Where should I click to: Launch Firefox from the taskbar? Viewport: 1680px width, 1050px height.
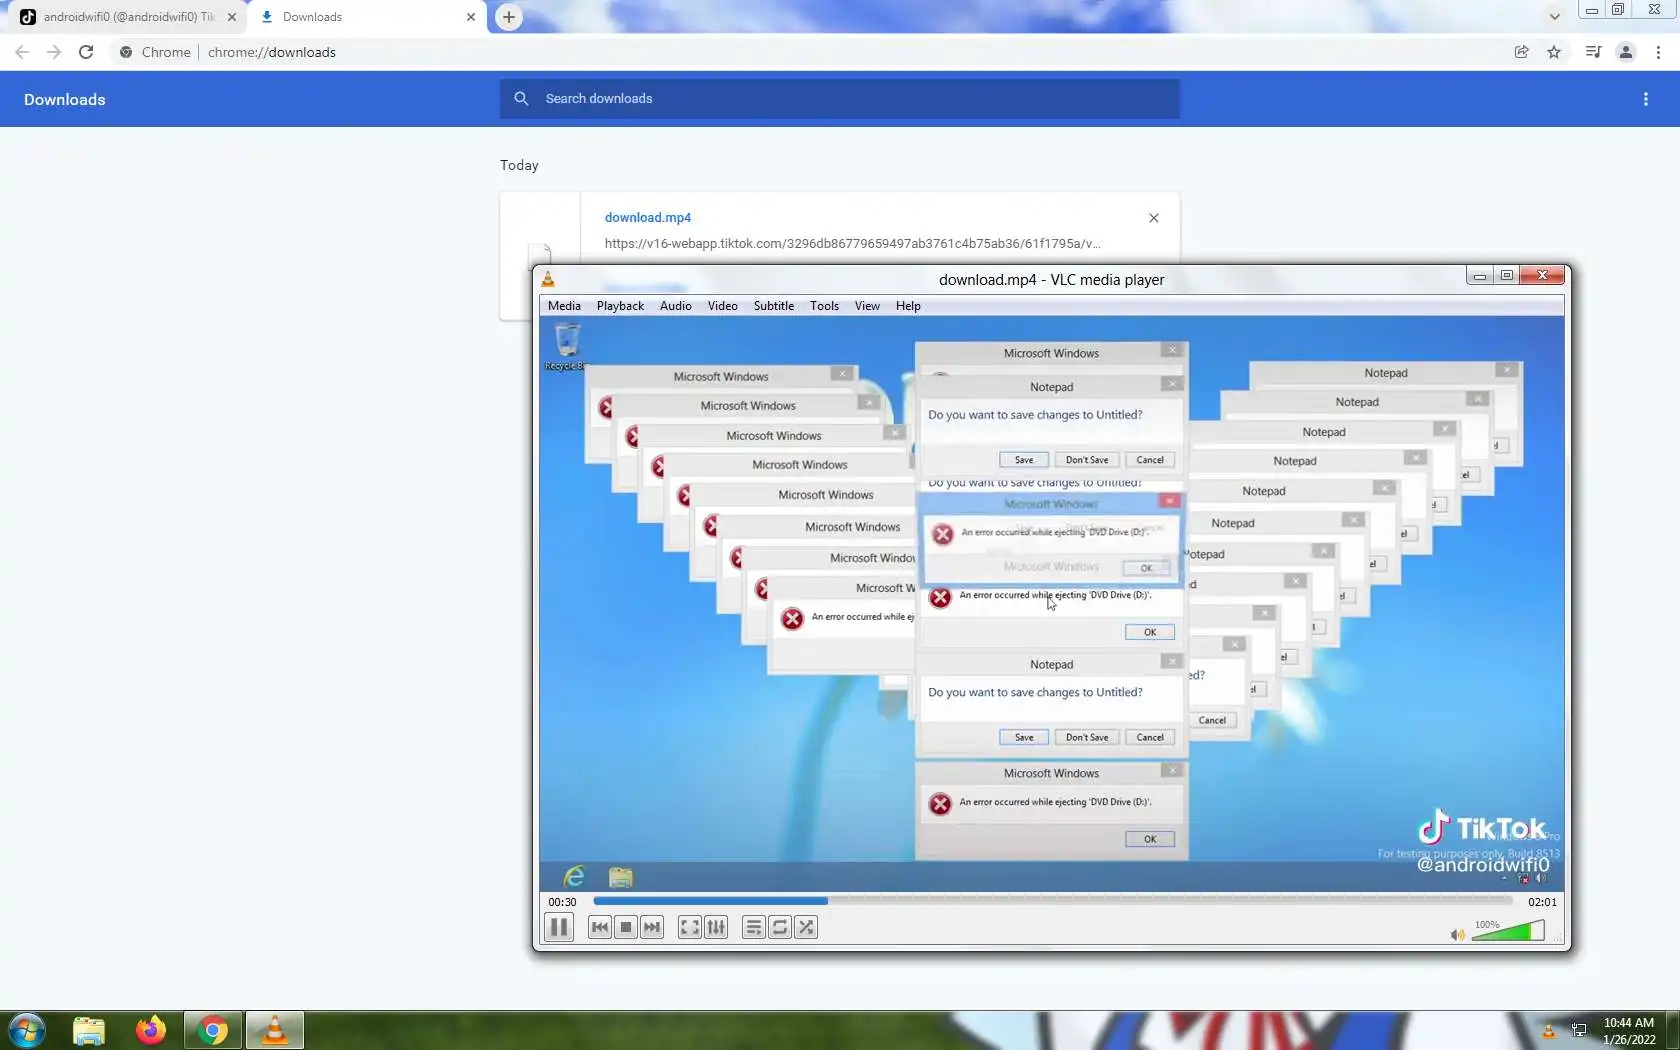tap(151, 1030)
